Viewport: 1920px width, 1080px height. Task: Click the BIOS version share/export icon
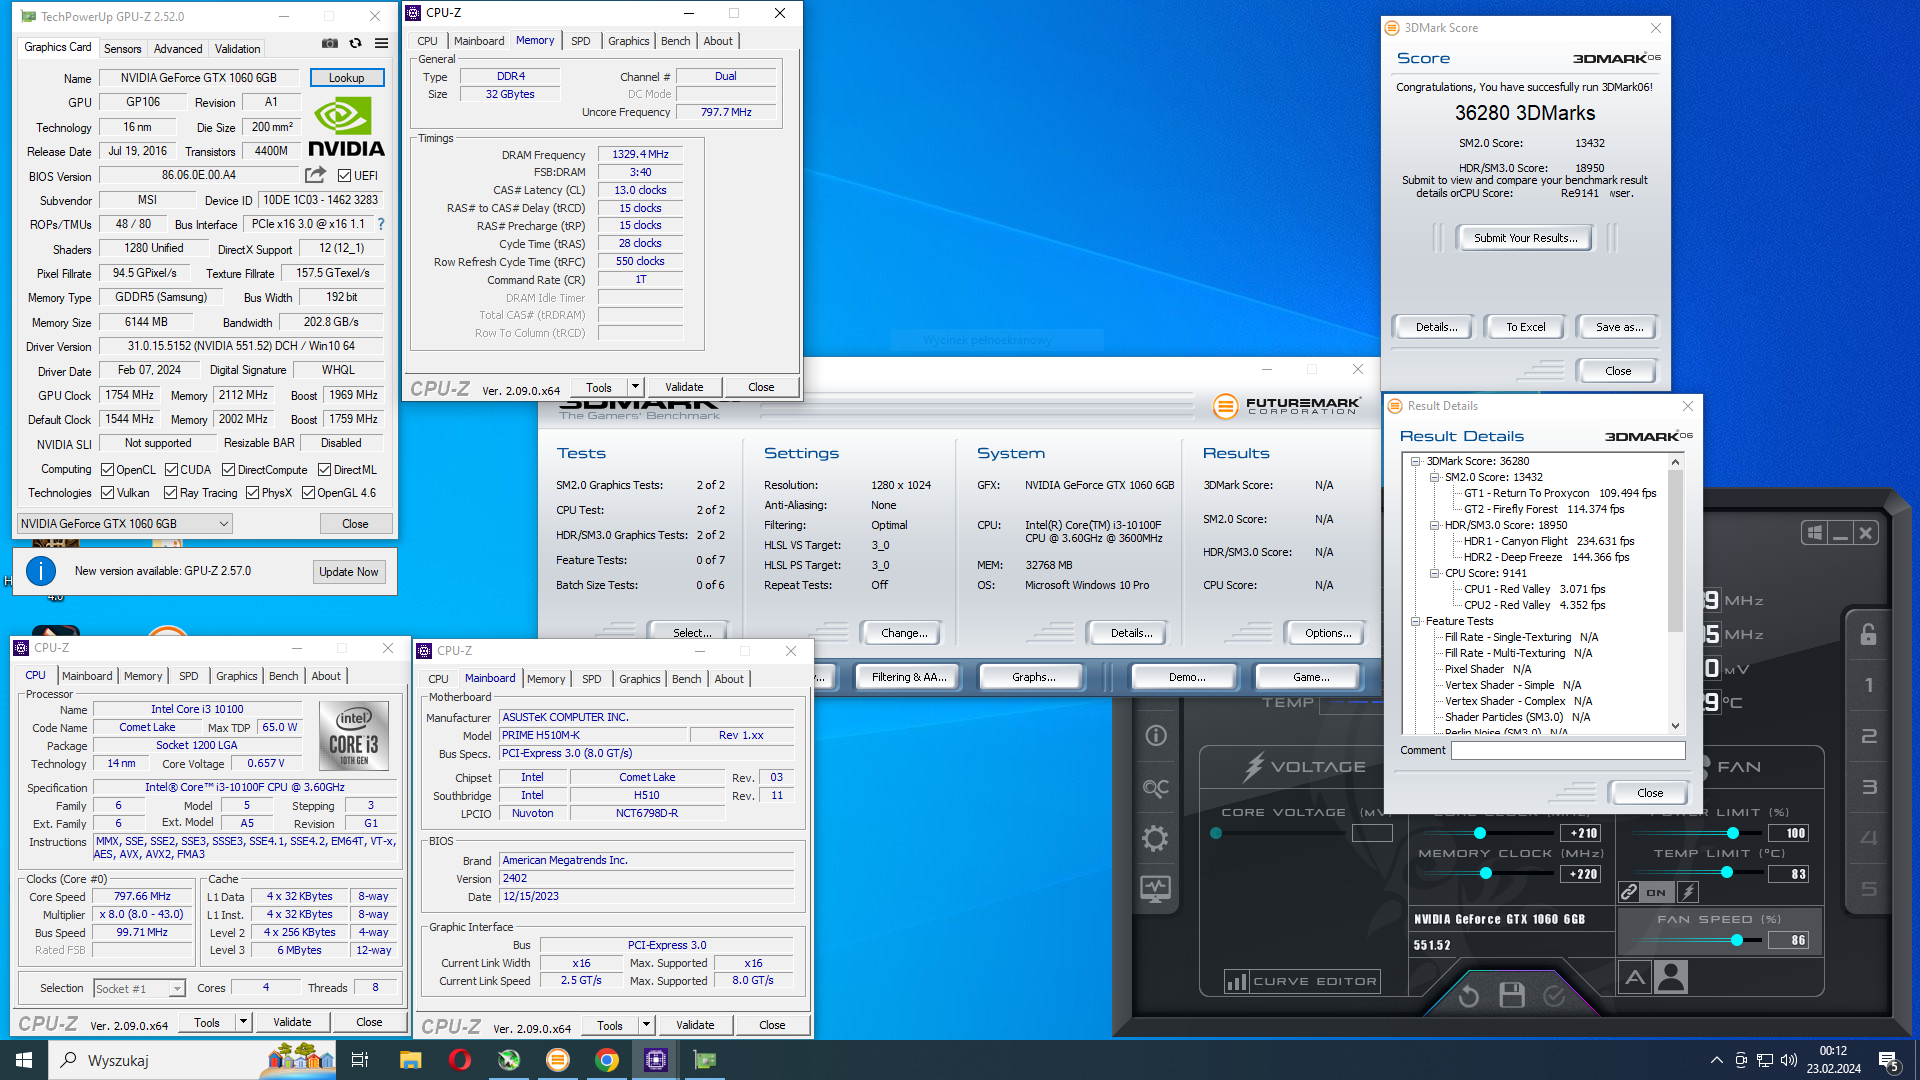(x=315, y=175)
